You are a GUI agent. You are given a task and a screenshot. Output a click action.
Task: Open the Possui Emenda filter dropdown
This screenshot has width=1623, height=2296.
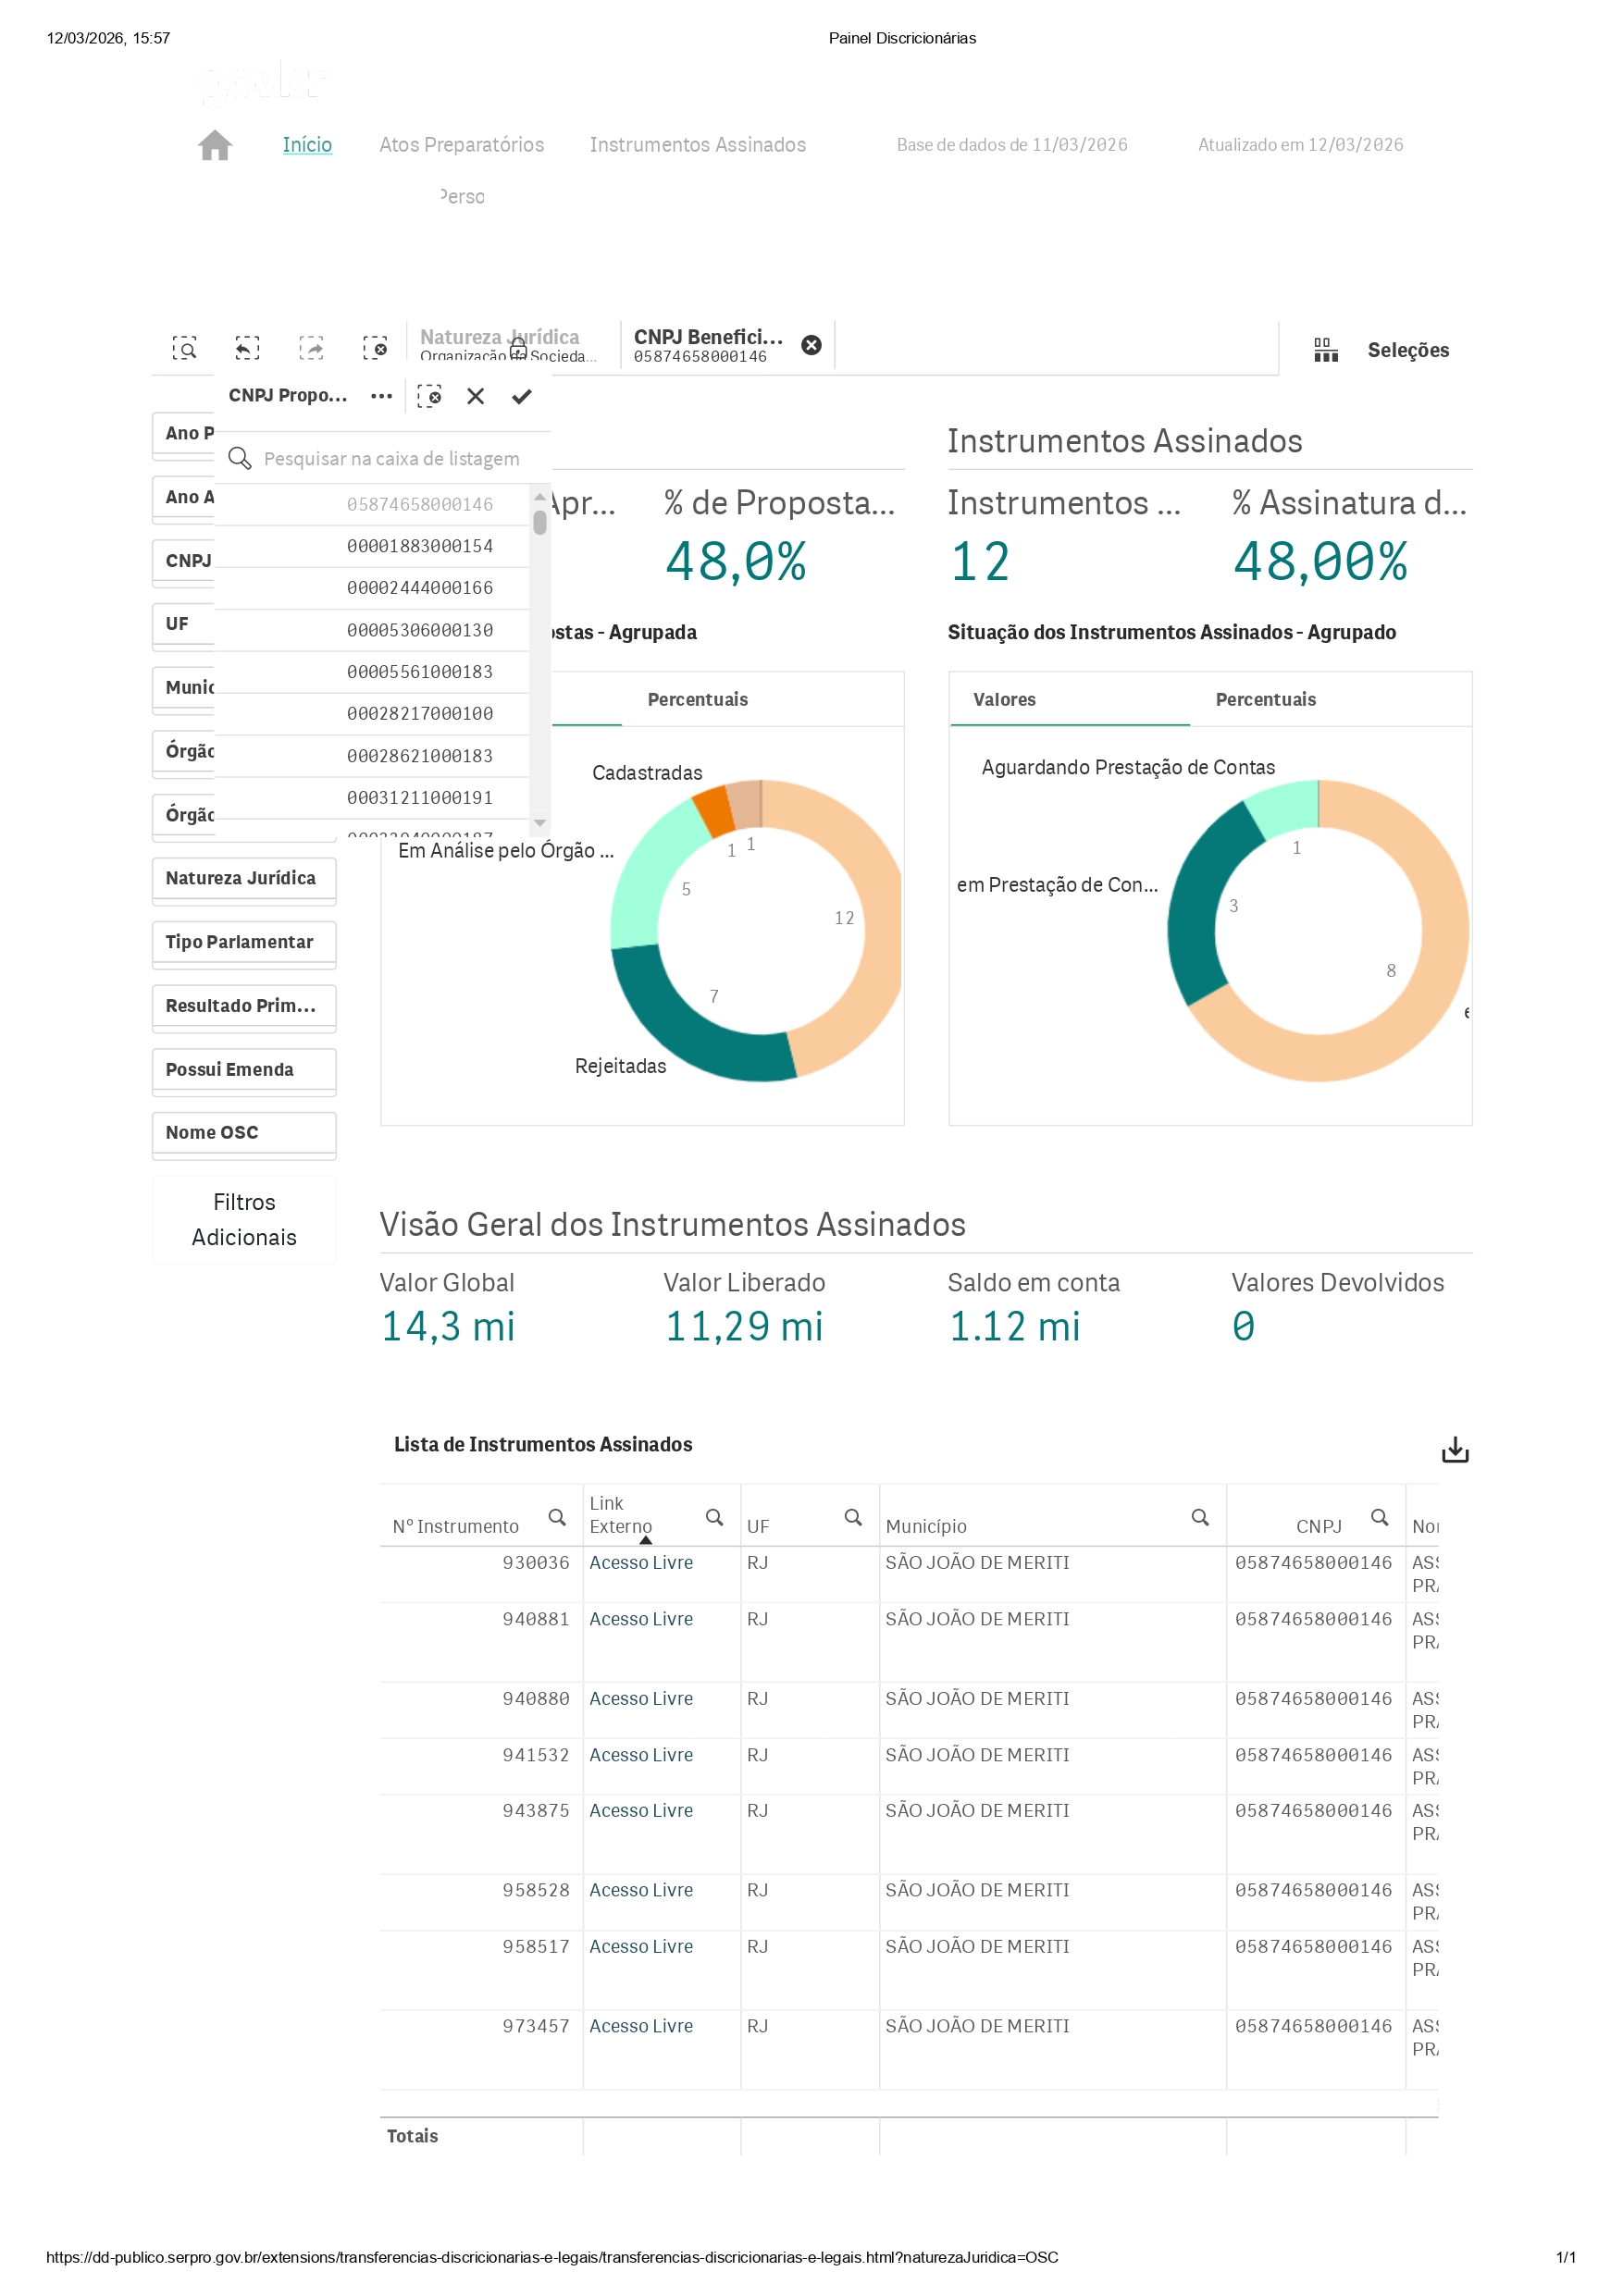coord(243,1070)
